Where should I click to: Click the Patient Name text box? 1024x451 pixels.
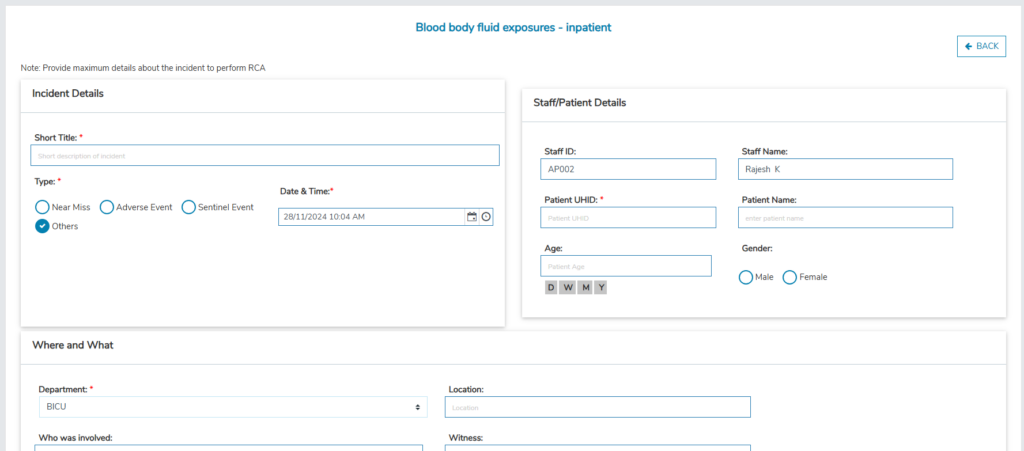(x=845, y=218)
